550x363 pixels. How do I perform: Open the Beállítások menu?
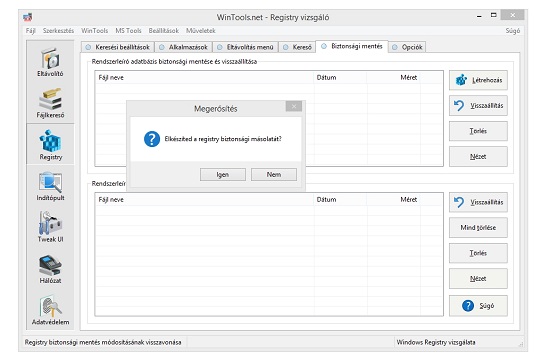pos(163,31)
